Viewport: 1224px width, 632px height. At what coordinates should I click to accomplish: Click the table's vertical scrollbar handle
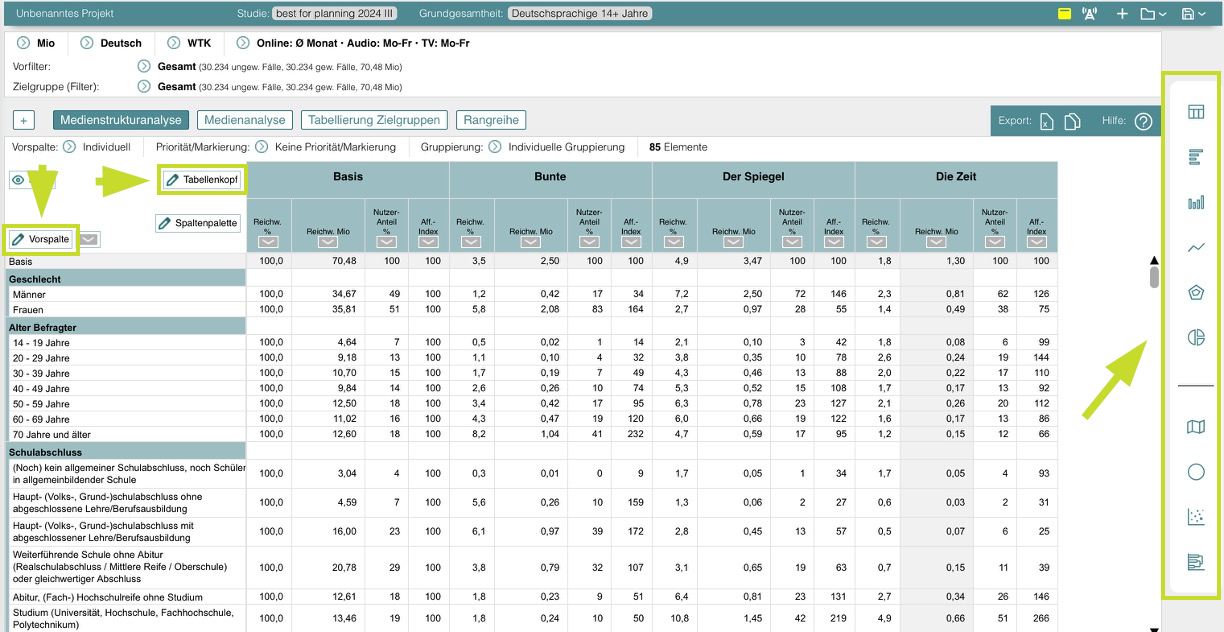[1154, 276]
